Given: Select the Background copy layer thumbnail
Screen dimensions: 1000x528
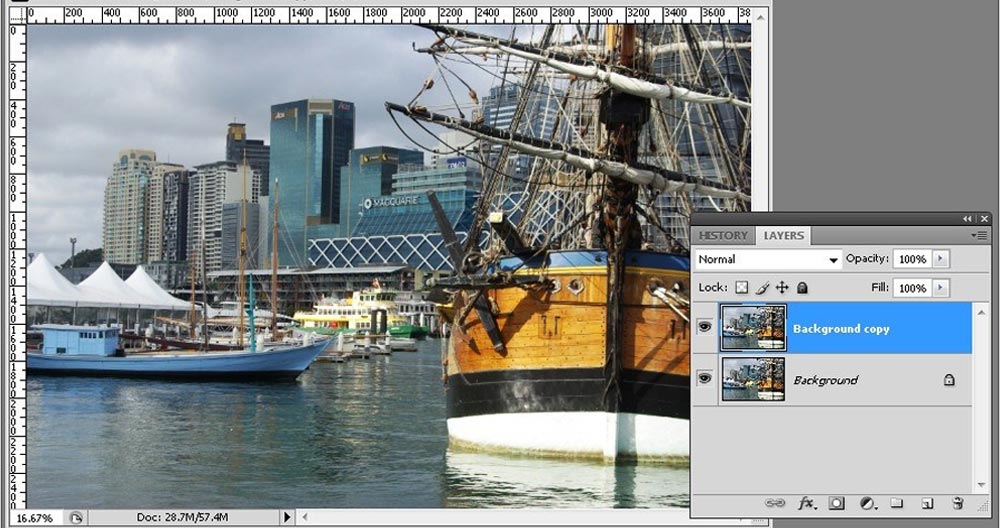Looking at the screenshot, I should (x=753, y=328).
